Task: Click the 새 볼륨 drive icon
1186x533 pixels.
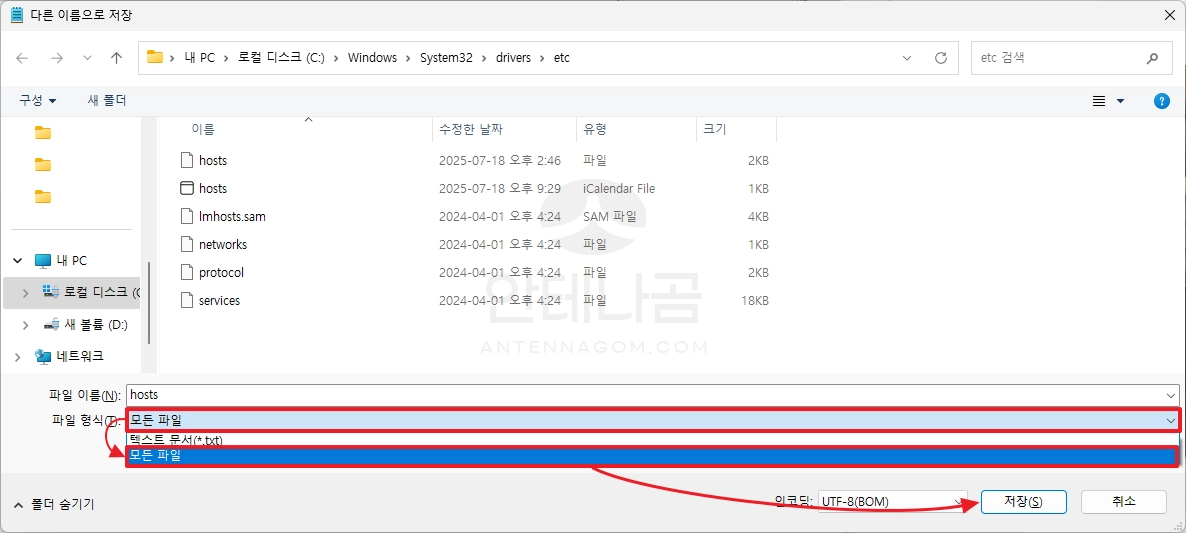Action: click(51, 324)
